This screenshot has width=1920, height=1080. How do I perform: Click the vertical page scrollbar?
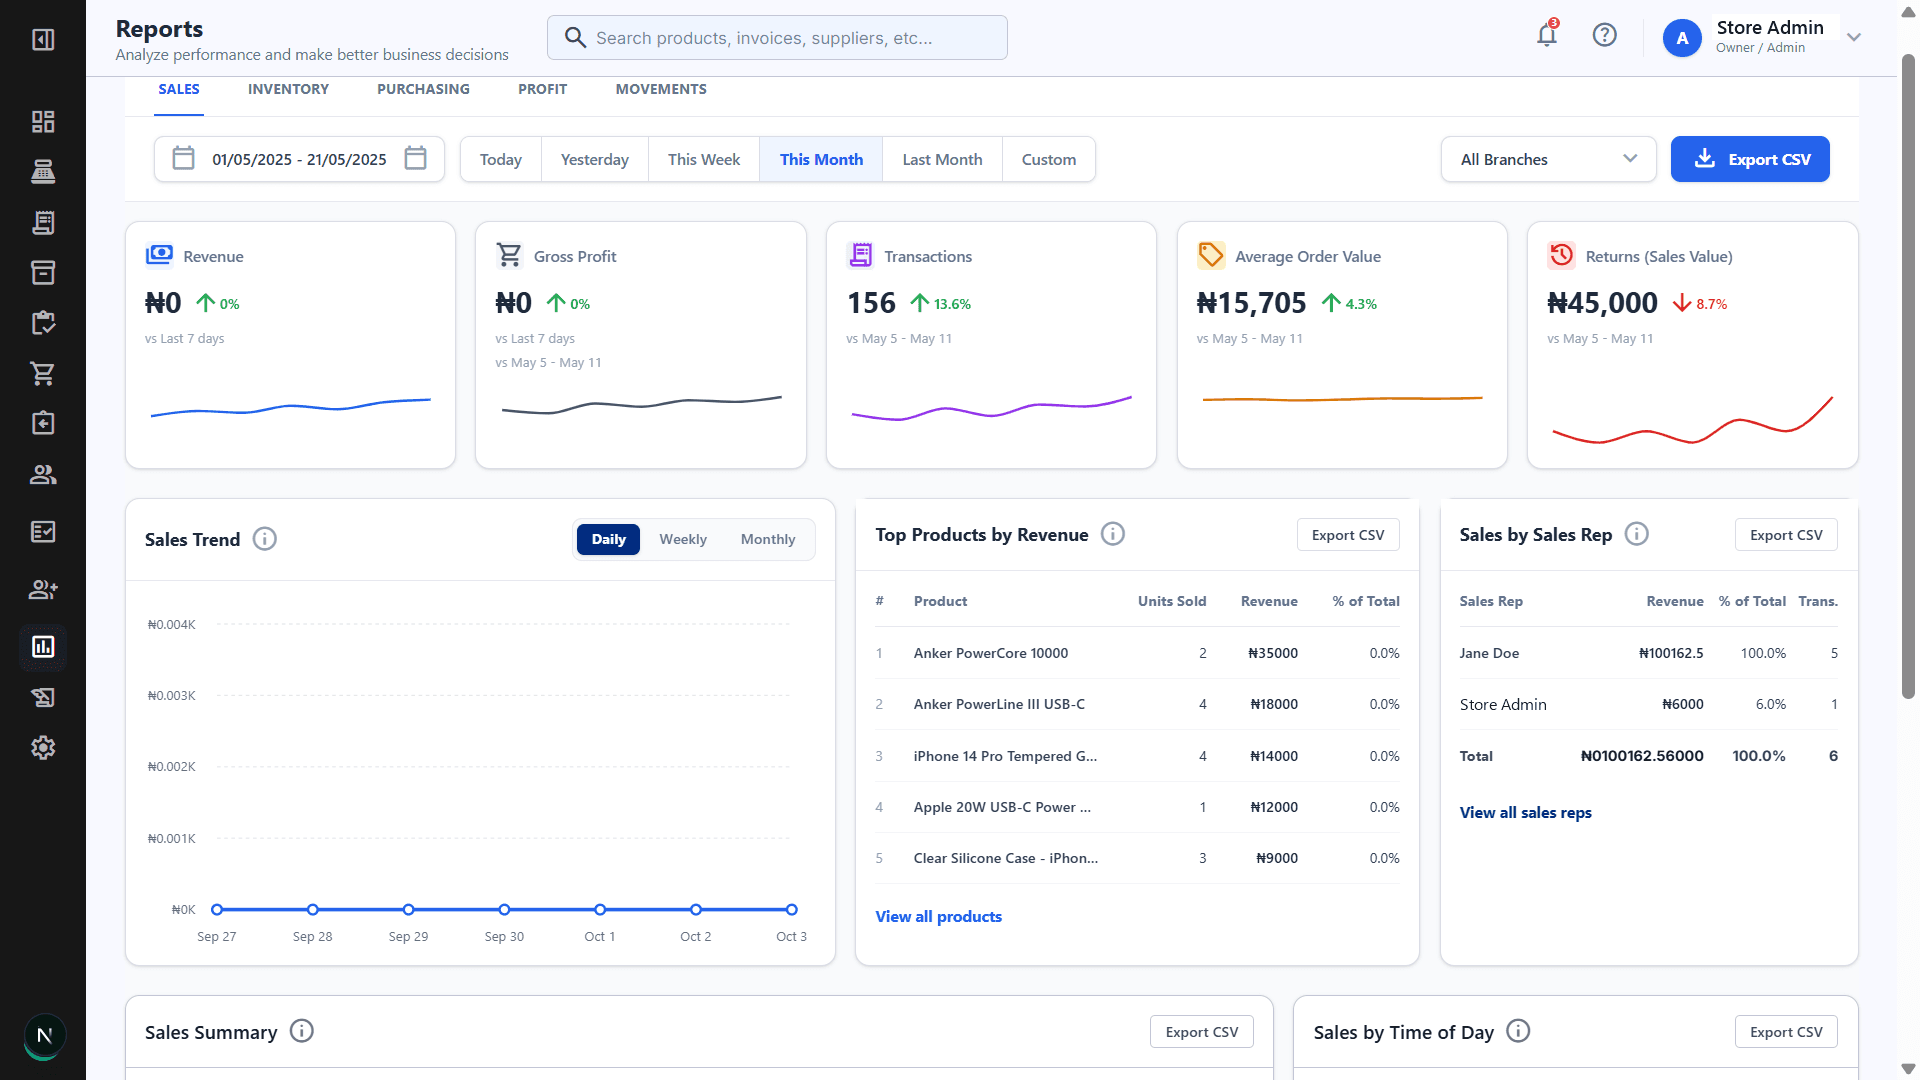1908,375
